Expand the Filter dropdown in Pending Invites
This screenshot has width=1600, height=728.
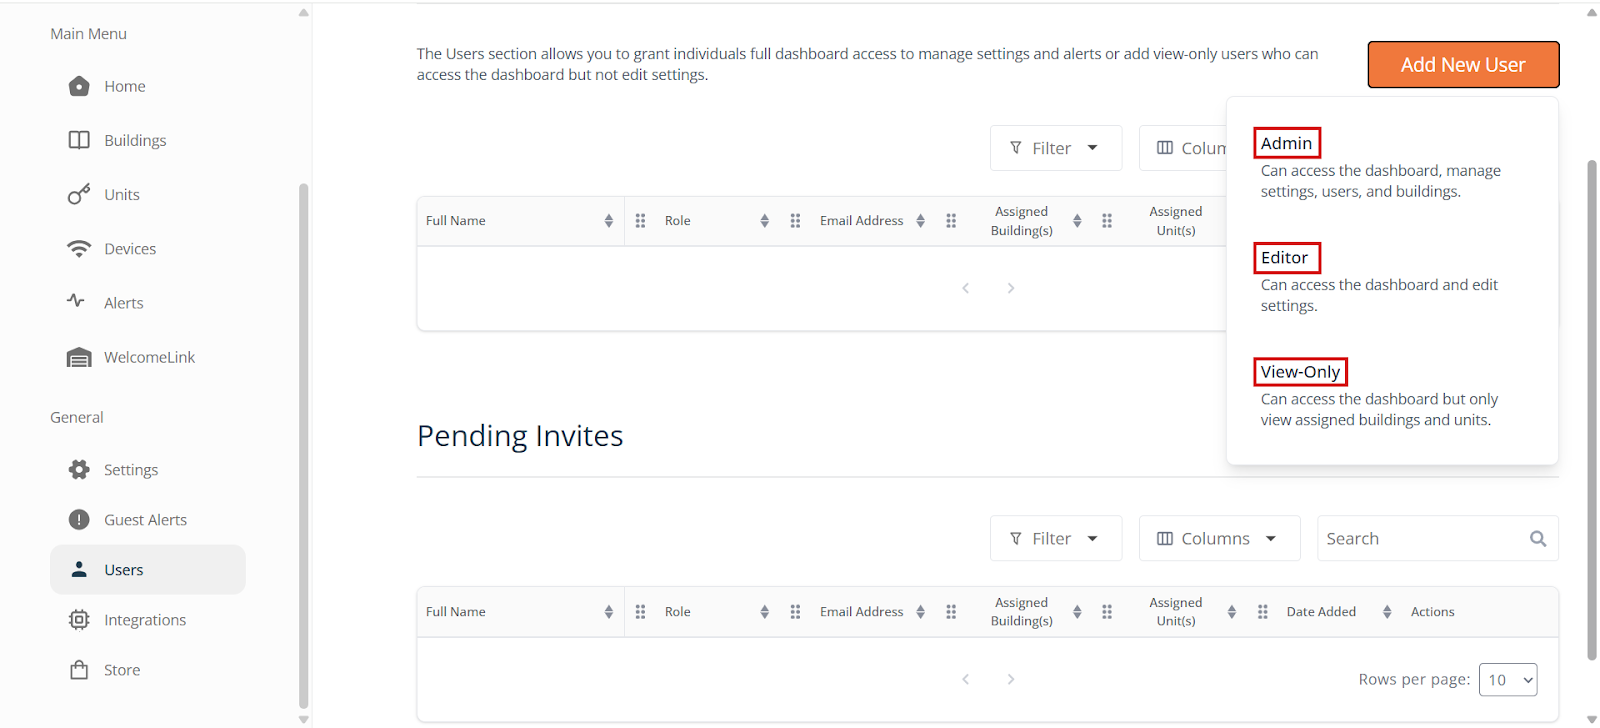pyautogui.click(x=1055, y=539)
